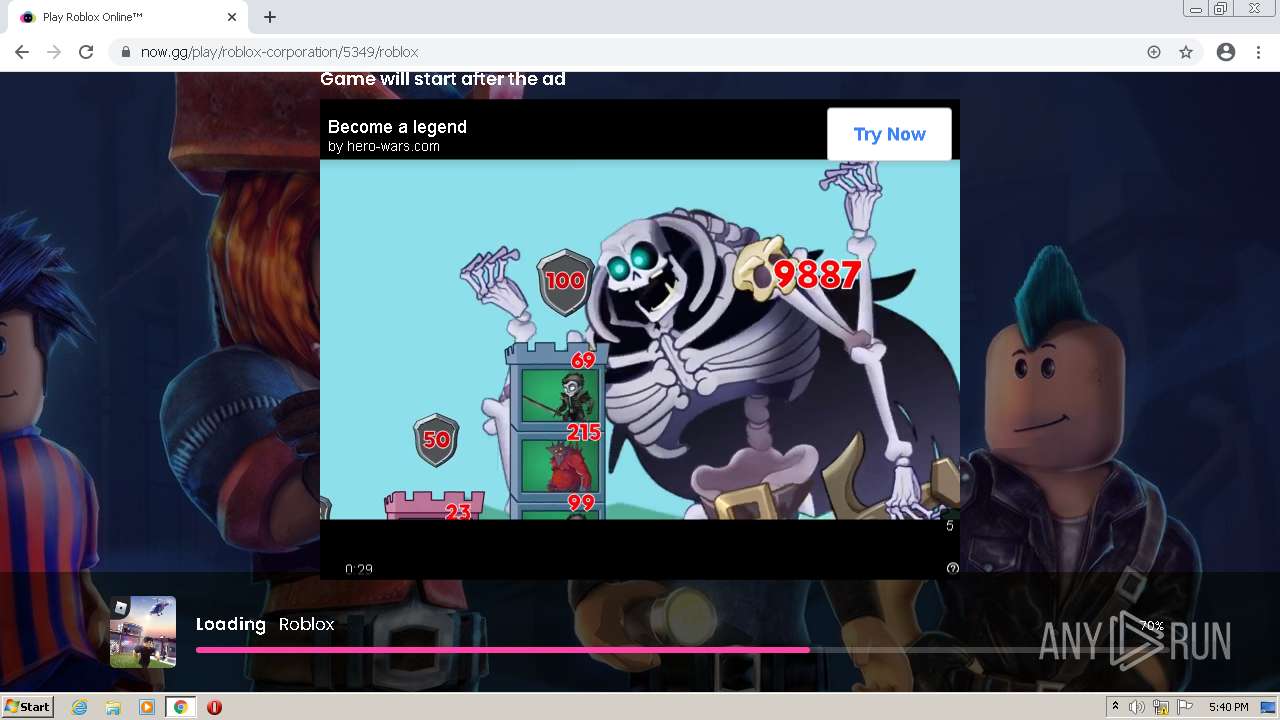Go back to the previous page

22,52
